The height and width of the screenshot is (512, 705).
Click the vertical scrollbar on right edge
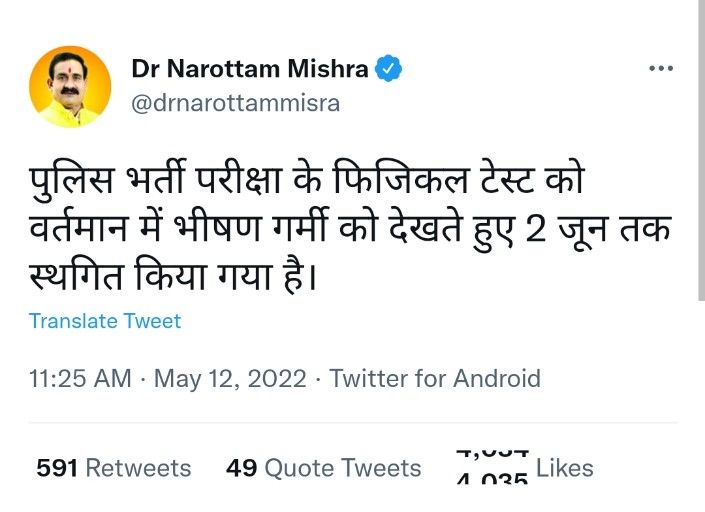point(700,150)
